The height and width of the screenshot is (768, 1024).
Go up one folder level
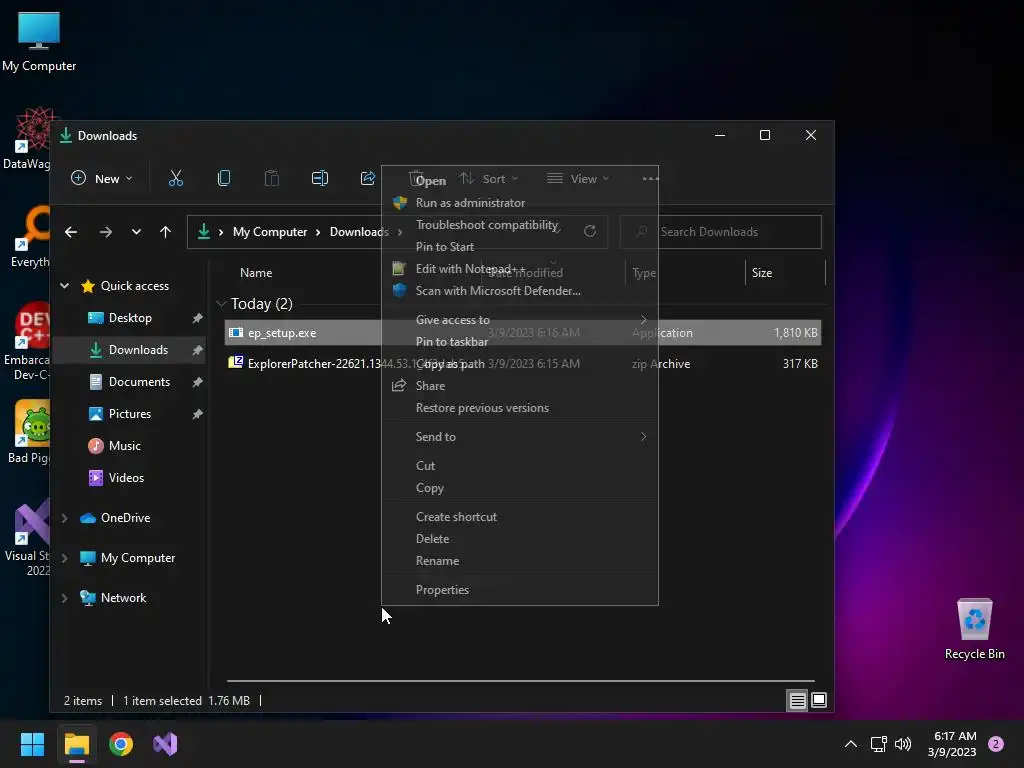[x=165, y=232]
